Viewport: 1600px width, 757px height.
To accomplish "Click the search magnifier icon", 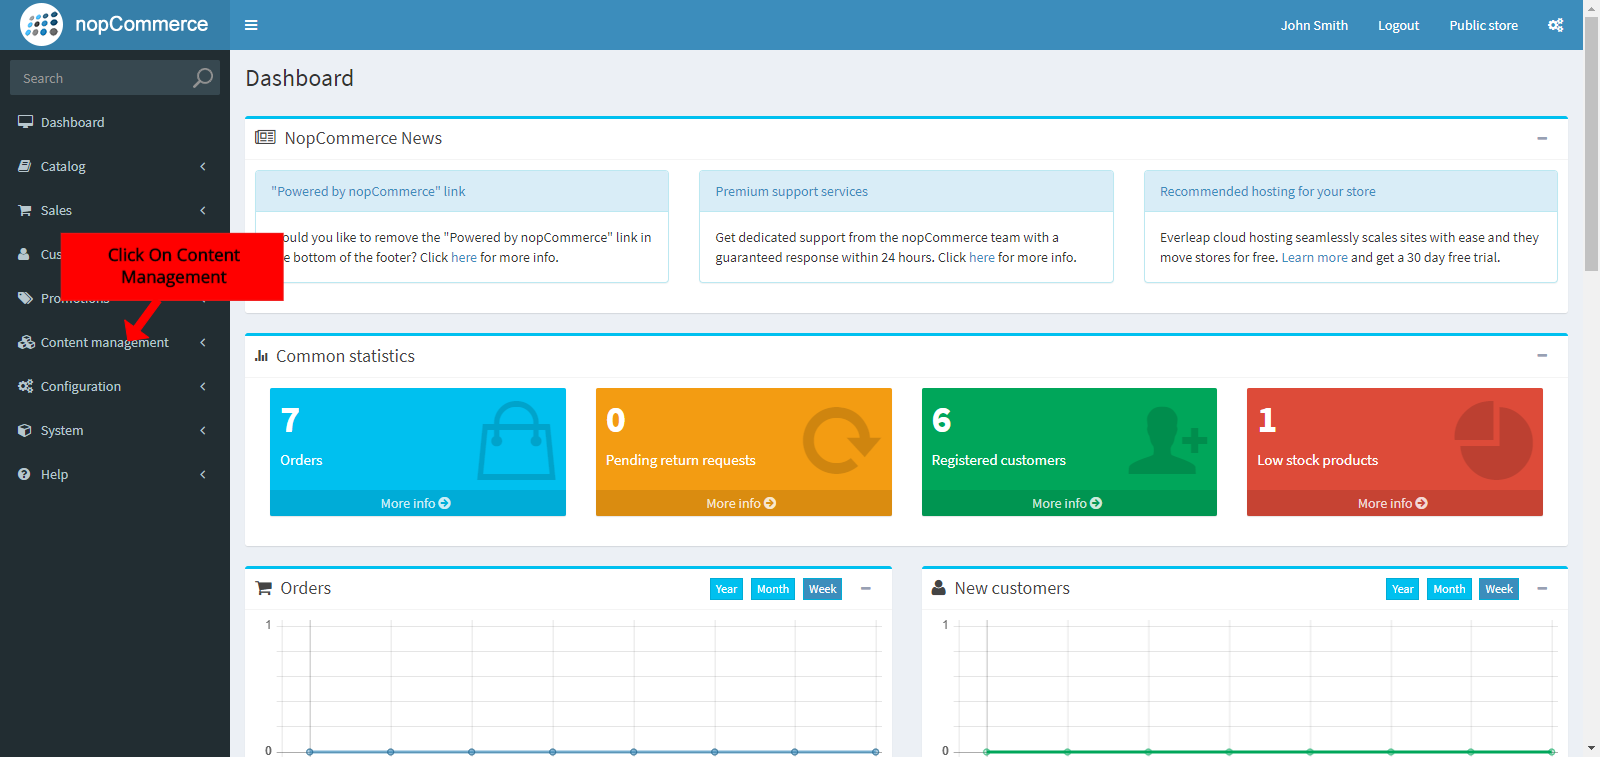I will click(x=203, y=77).
